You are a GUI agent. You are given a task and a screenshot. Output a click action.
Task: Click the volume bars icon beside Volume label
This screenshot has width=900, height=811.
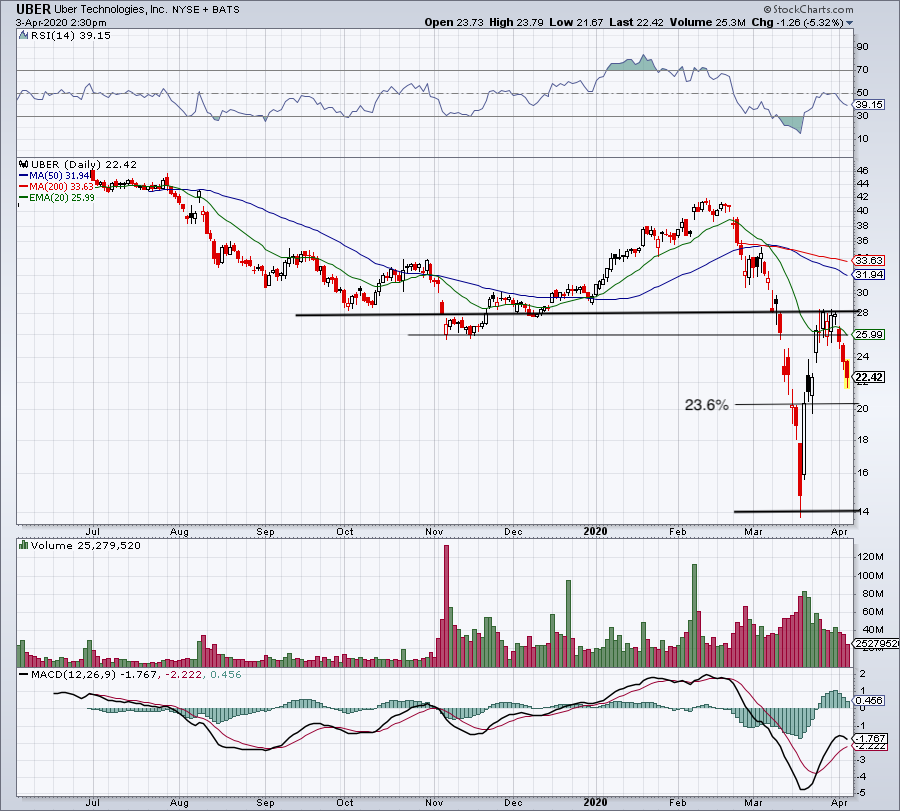point(24,545)
